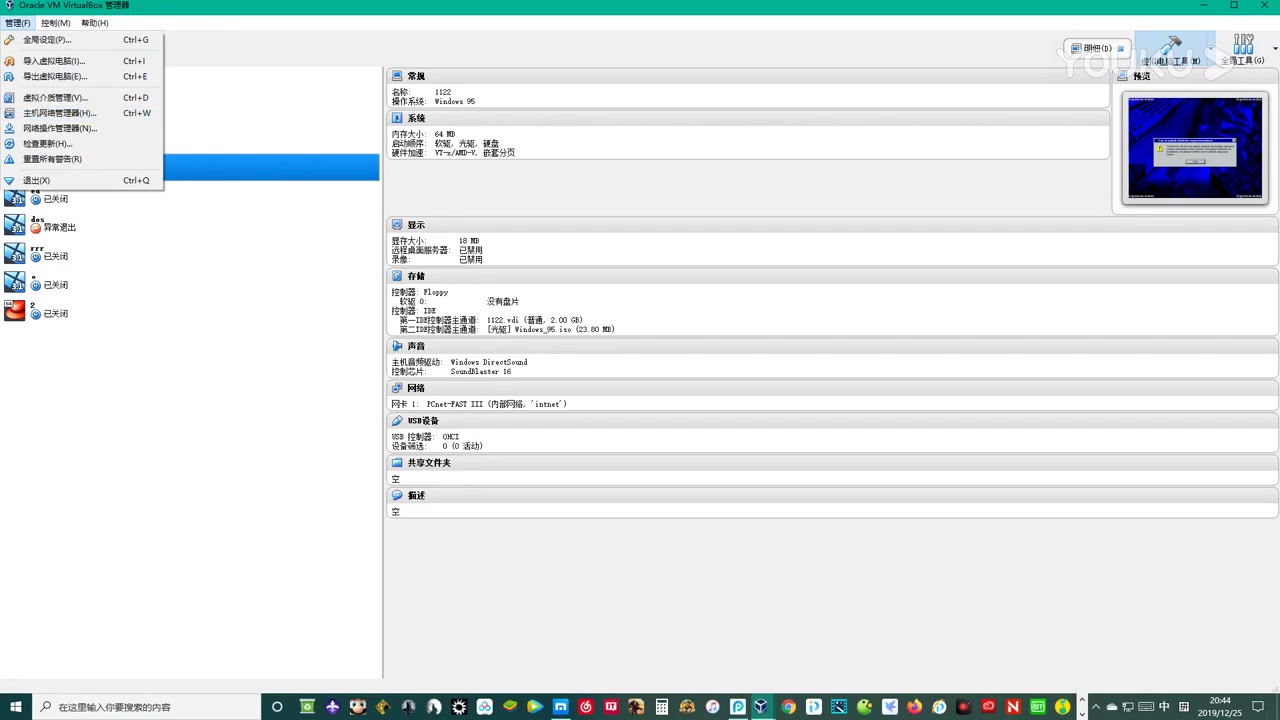Click the 网络 section icon
Screen dimensions: 1280x720
tap(397, 388)
